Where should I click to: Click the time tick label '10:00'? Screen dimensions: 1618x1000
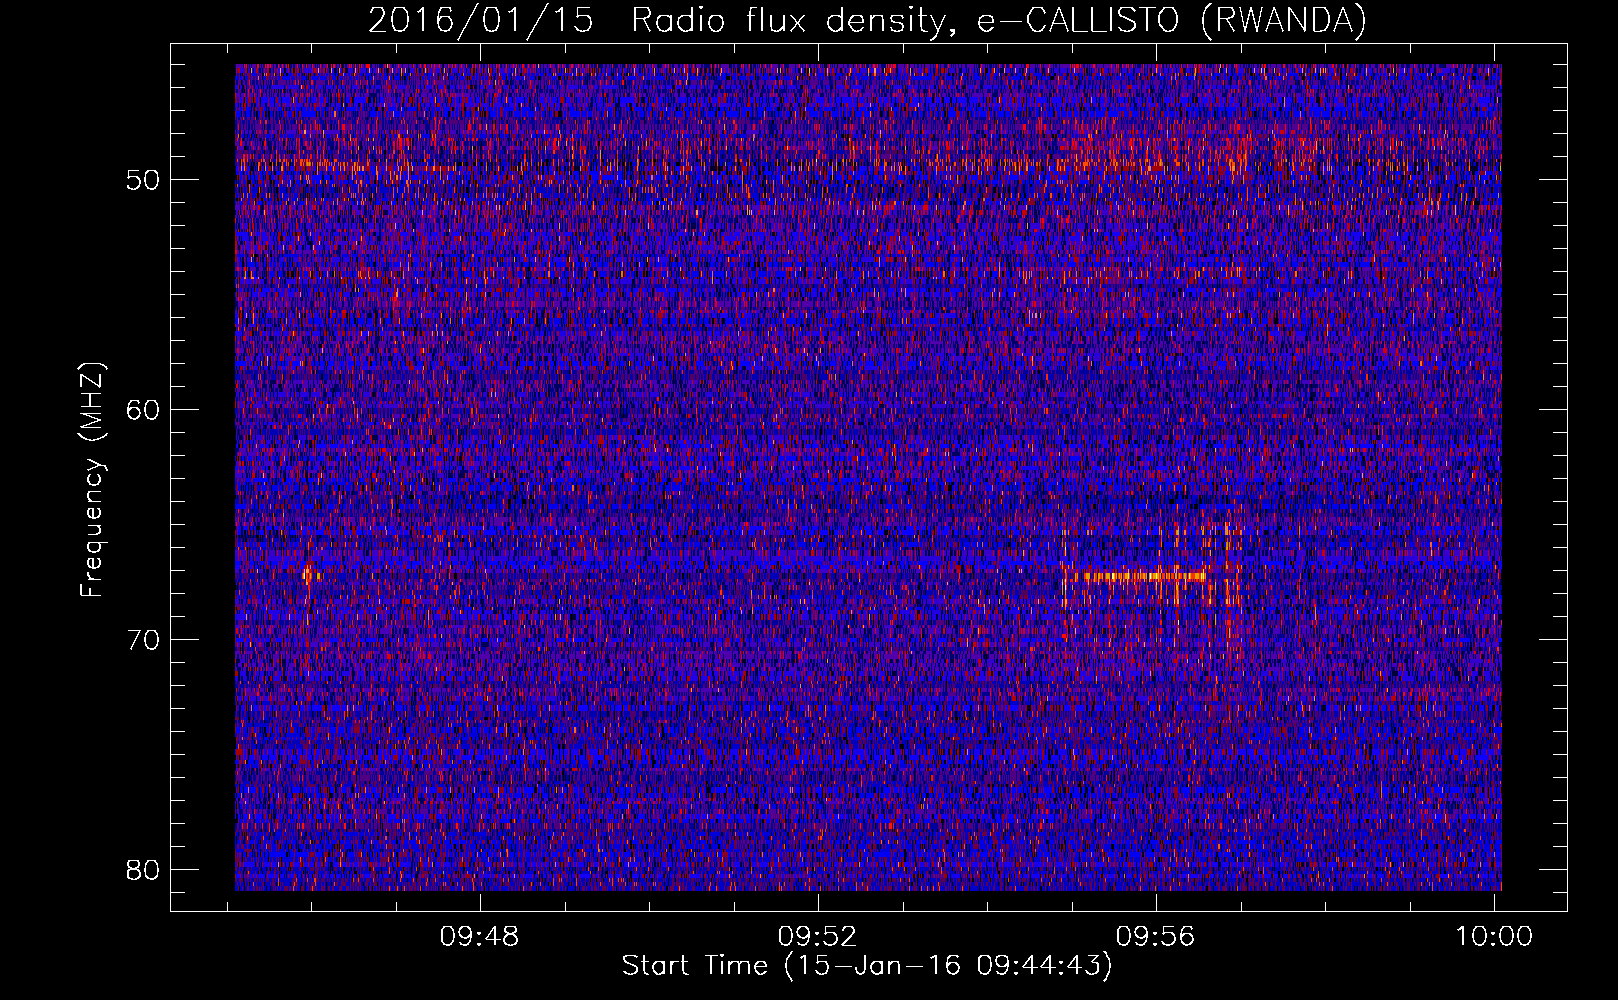[x=1493, y=937]
